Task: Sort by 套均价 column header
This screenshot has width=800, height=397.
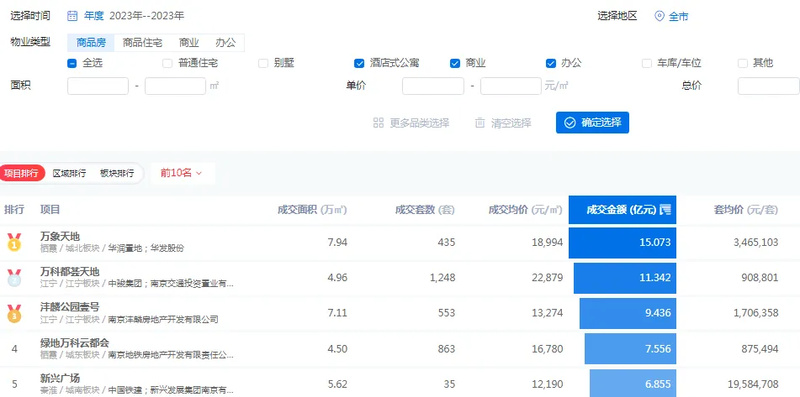Action: click(745, 210)
